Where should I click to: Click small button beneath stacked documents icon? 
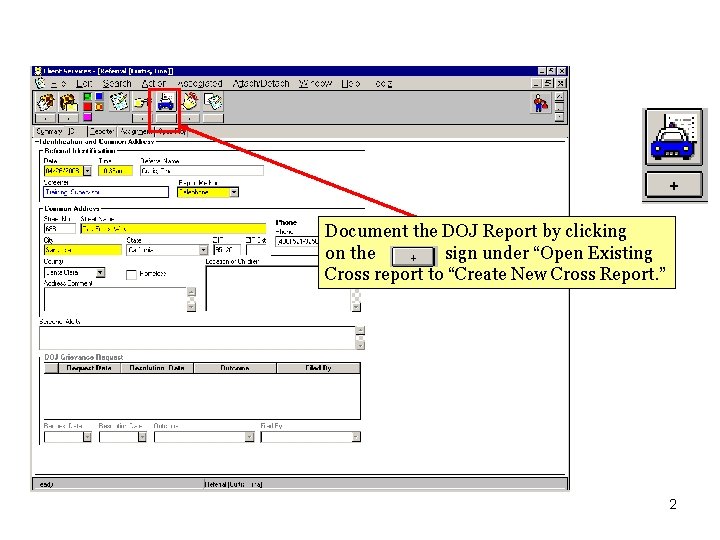click(214, 118)
